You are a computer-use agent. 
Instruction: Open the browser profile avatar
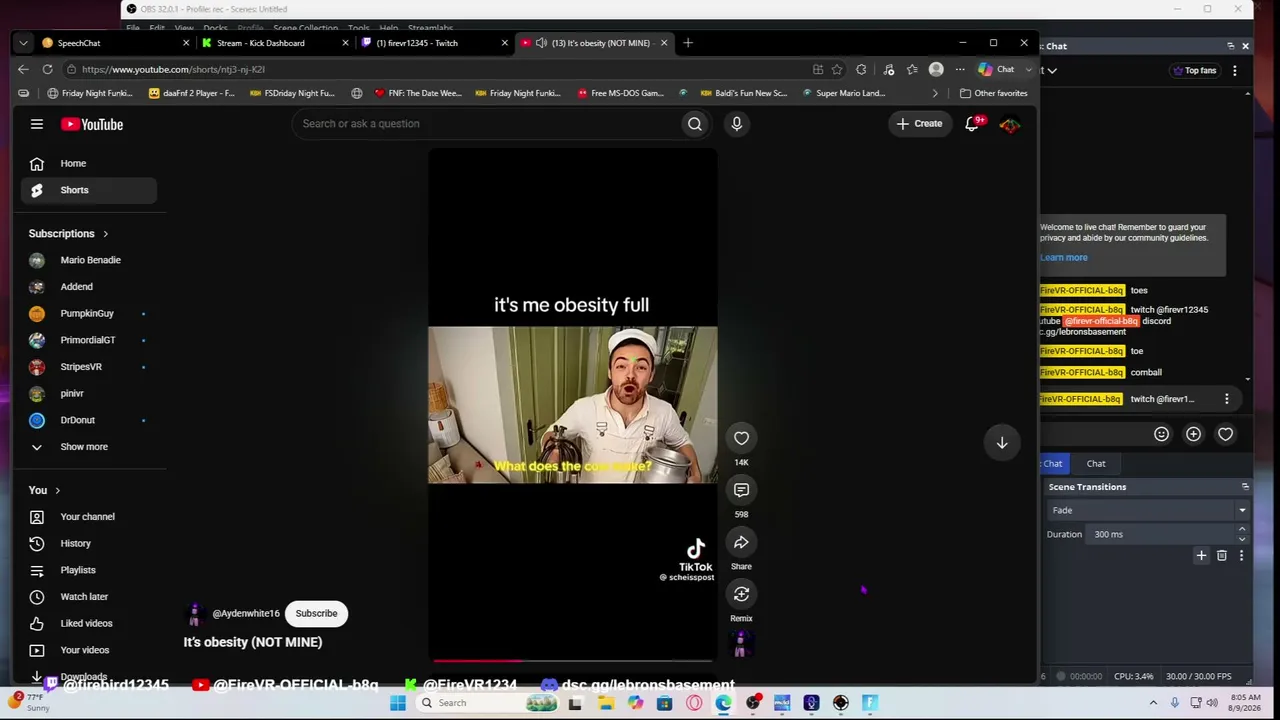[x=936, y=70]
